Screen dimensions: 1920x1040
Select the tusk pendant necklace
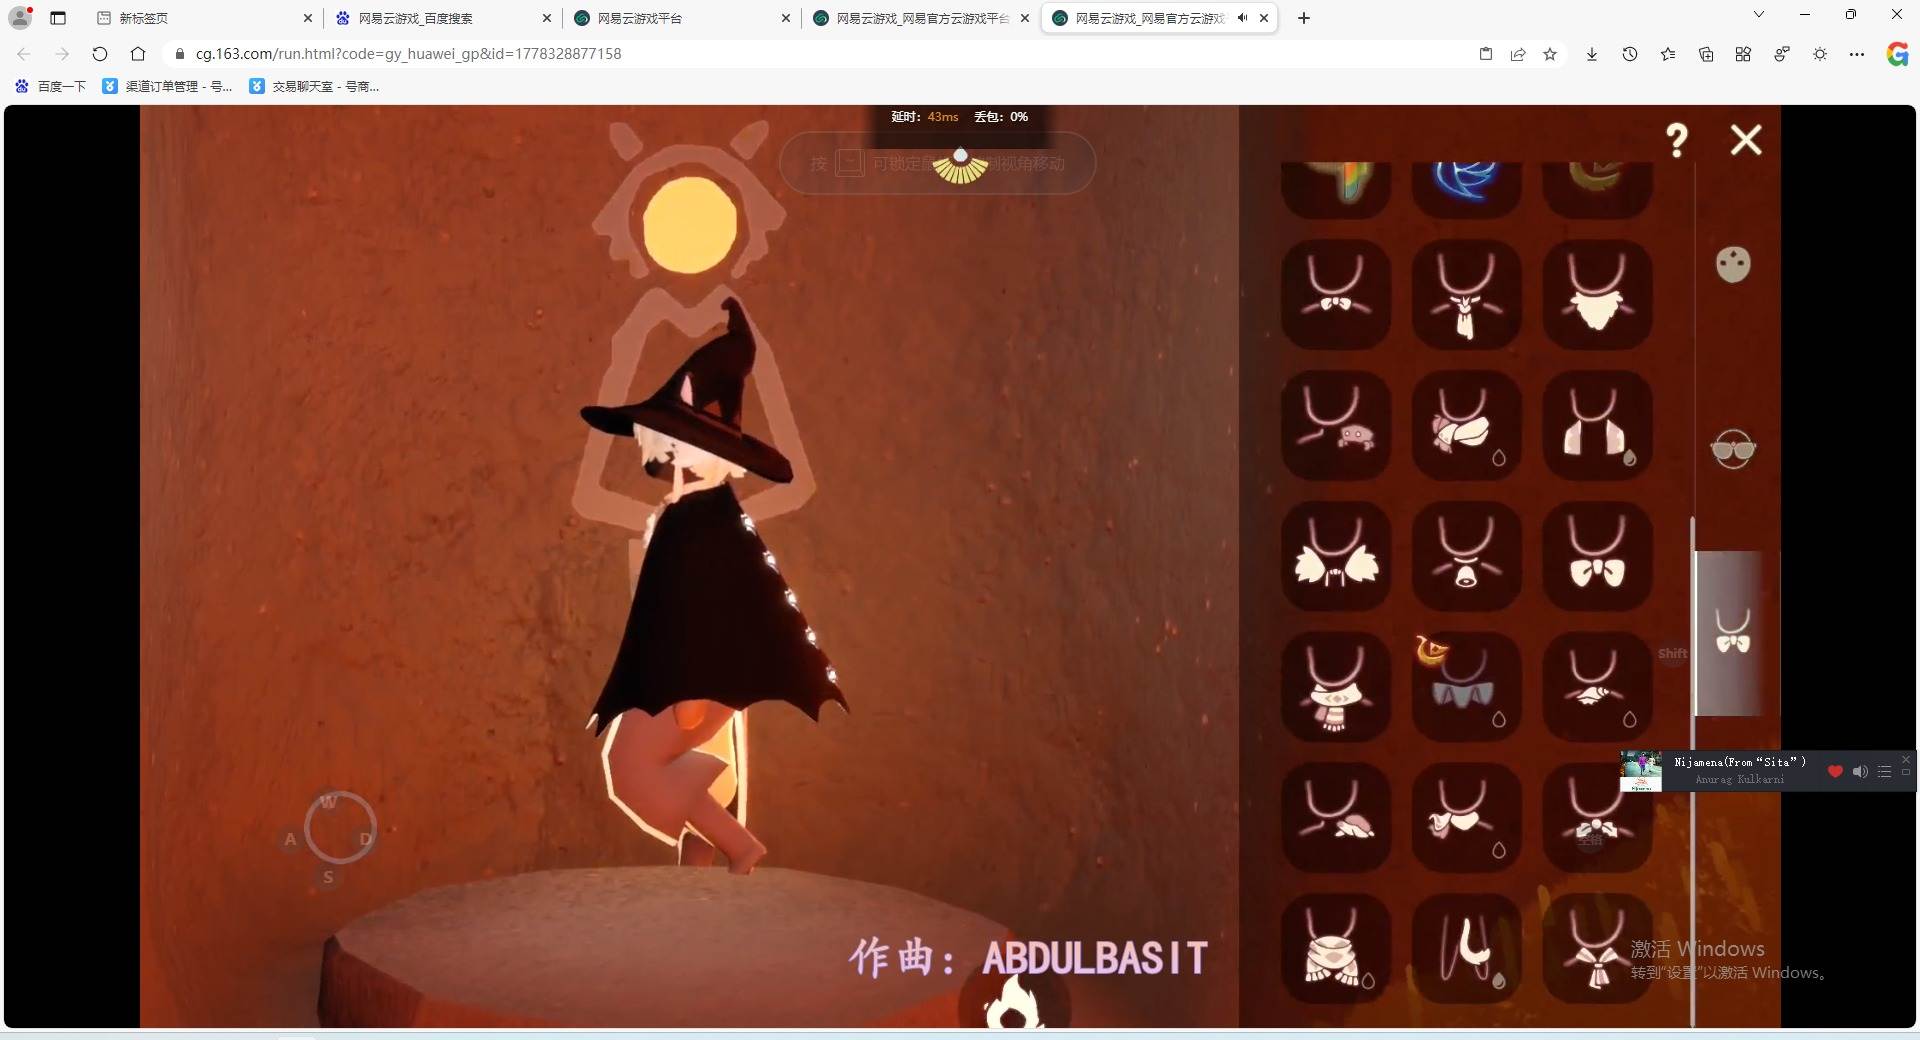(x=1466, y=949)
